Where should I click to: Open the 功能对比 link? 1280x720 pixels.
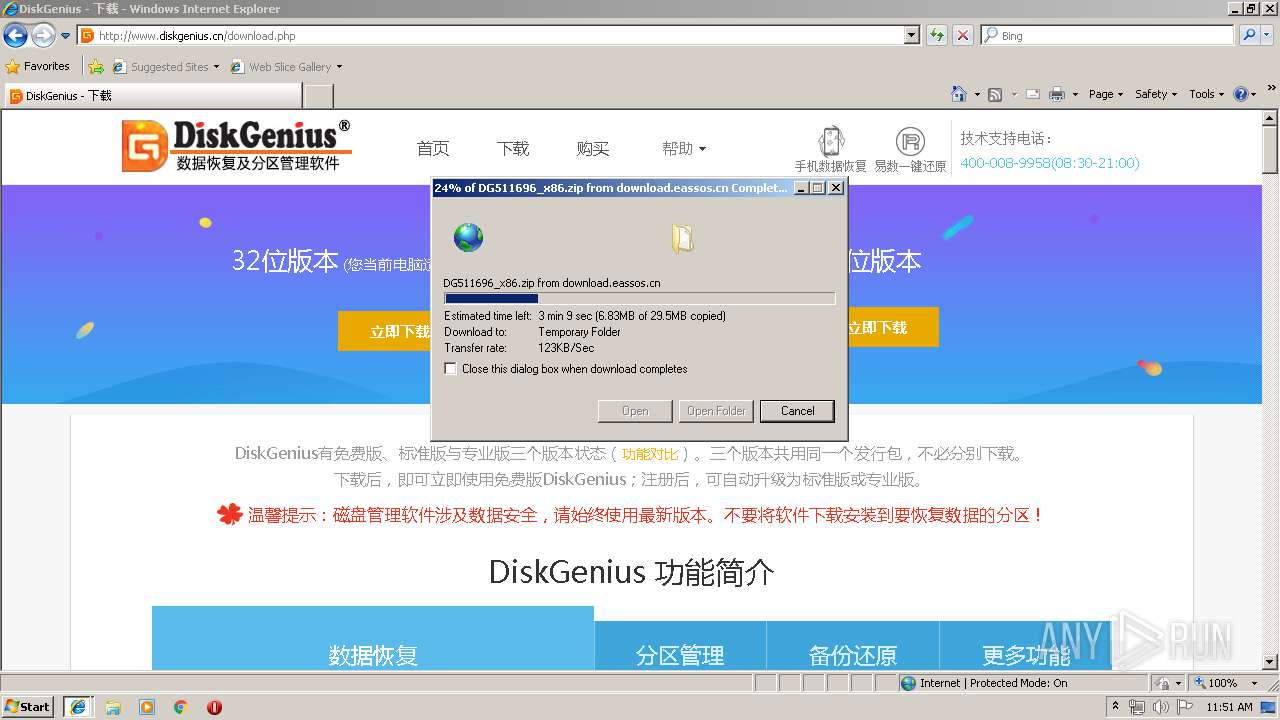650,454
